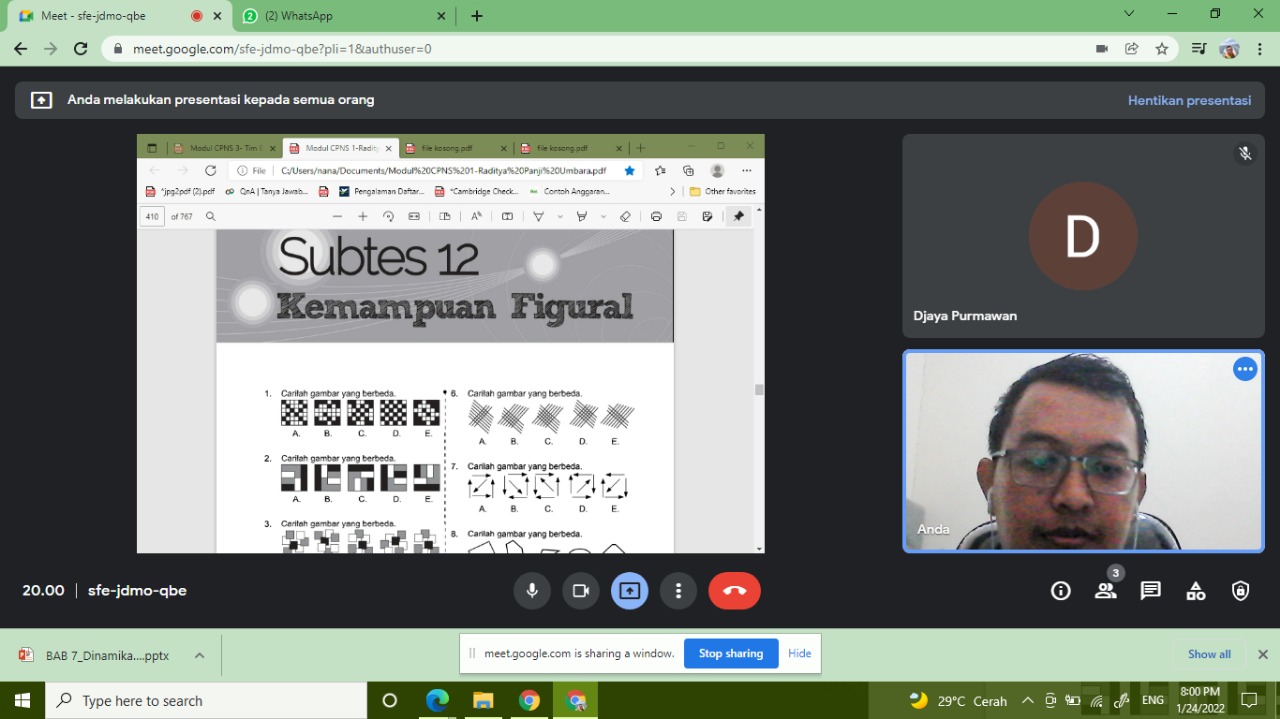Toggle the present screen button
Viewport: 1280px width, 719px height.
click(629, 591)
